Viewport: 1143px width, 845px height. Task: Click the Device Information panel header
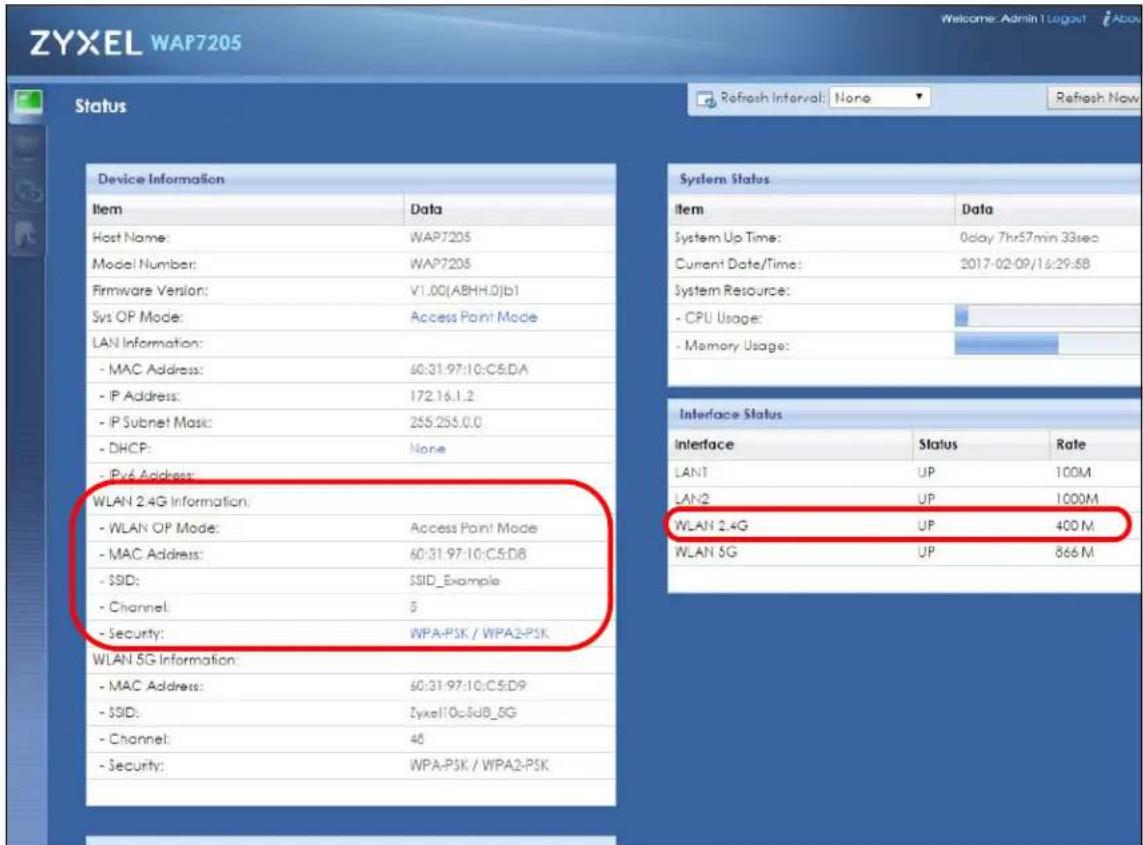[x=351, y=179]
